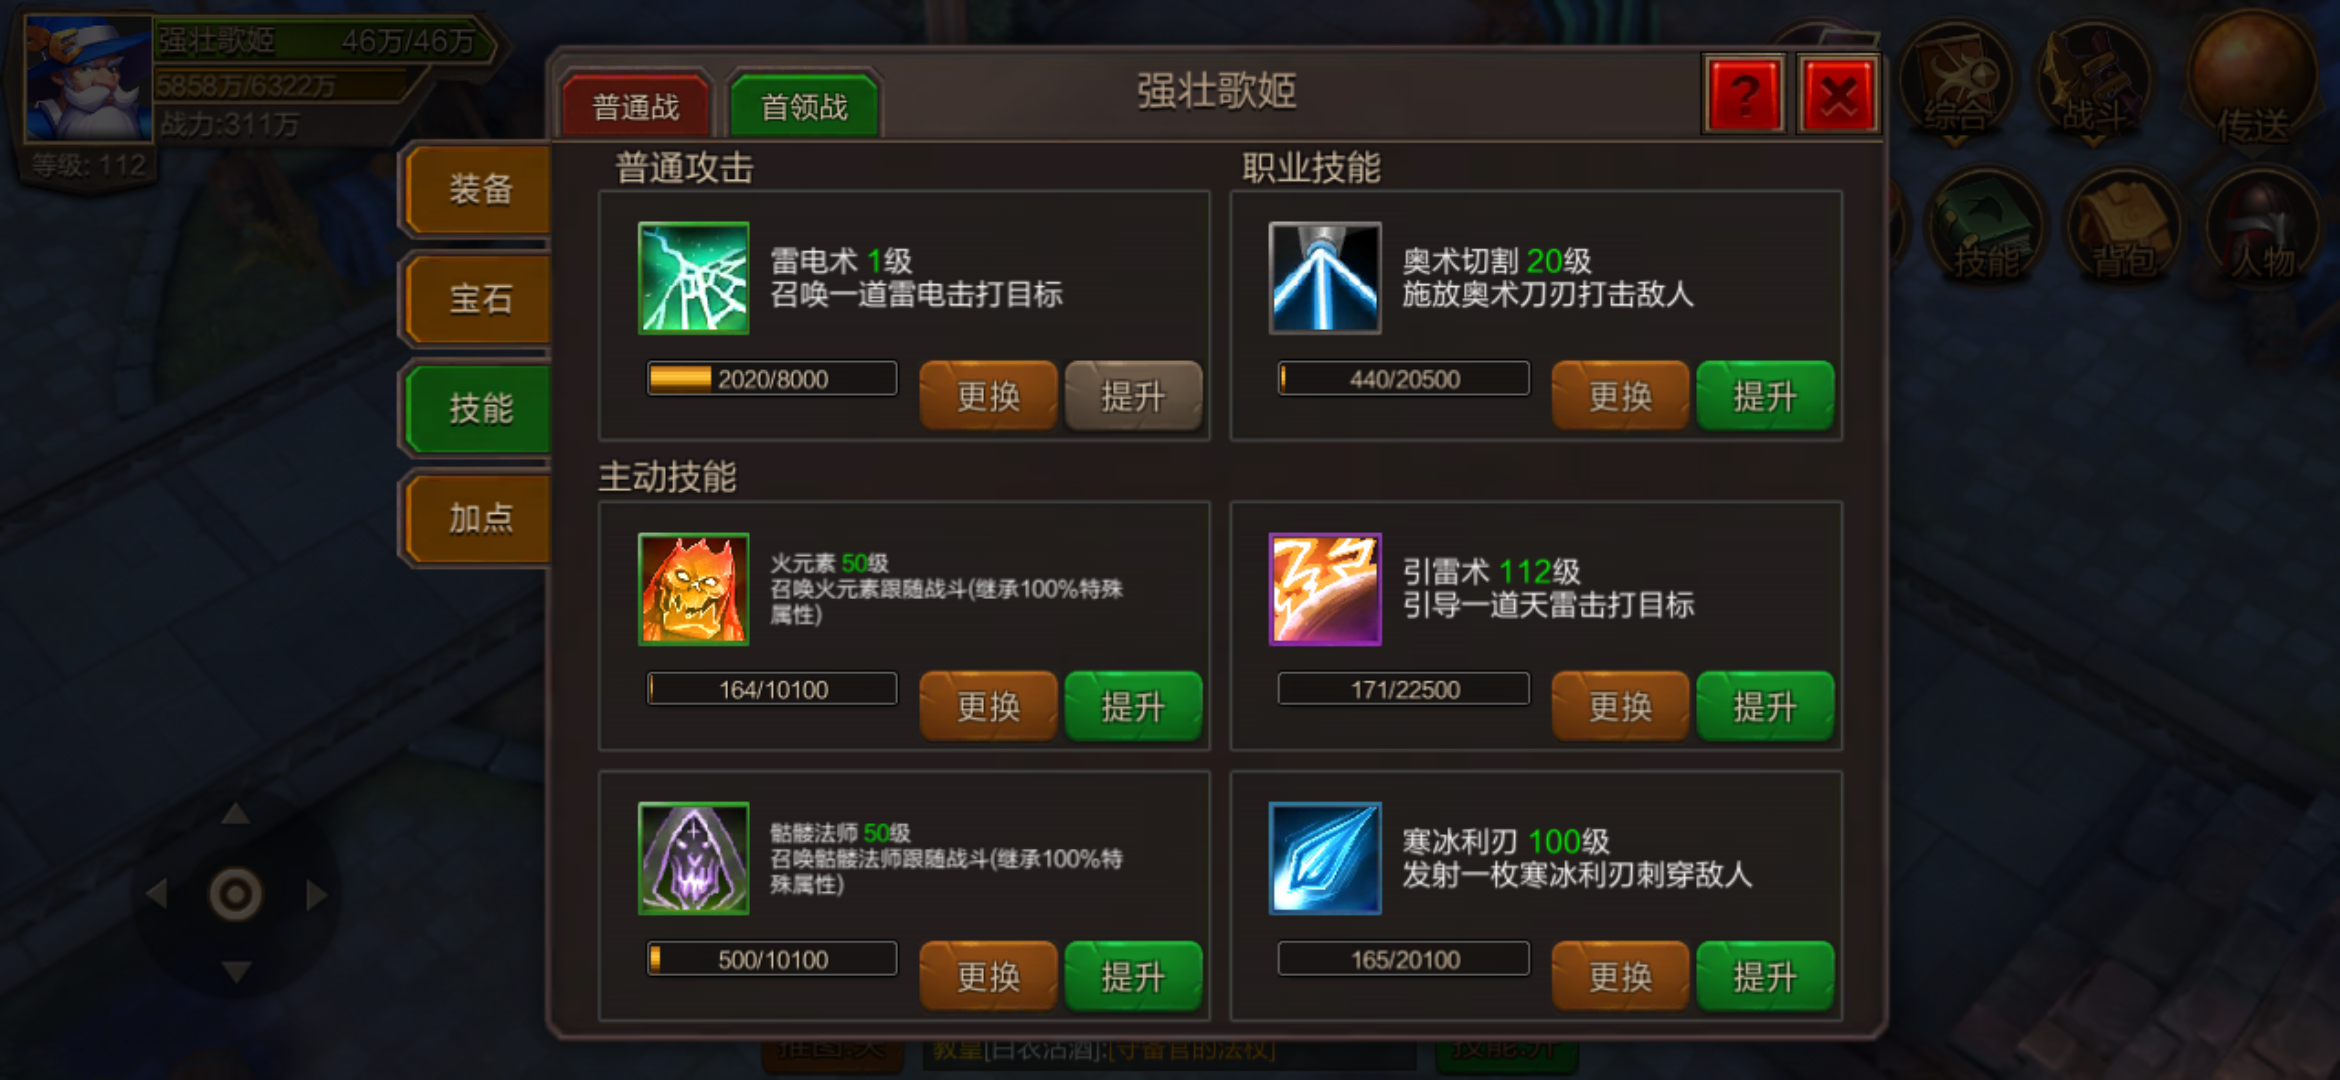This screenshot has width=2340, height=1080.
Task: Tap the 雷电术 lightning skill icon
Action: [x=693, y=278]
